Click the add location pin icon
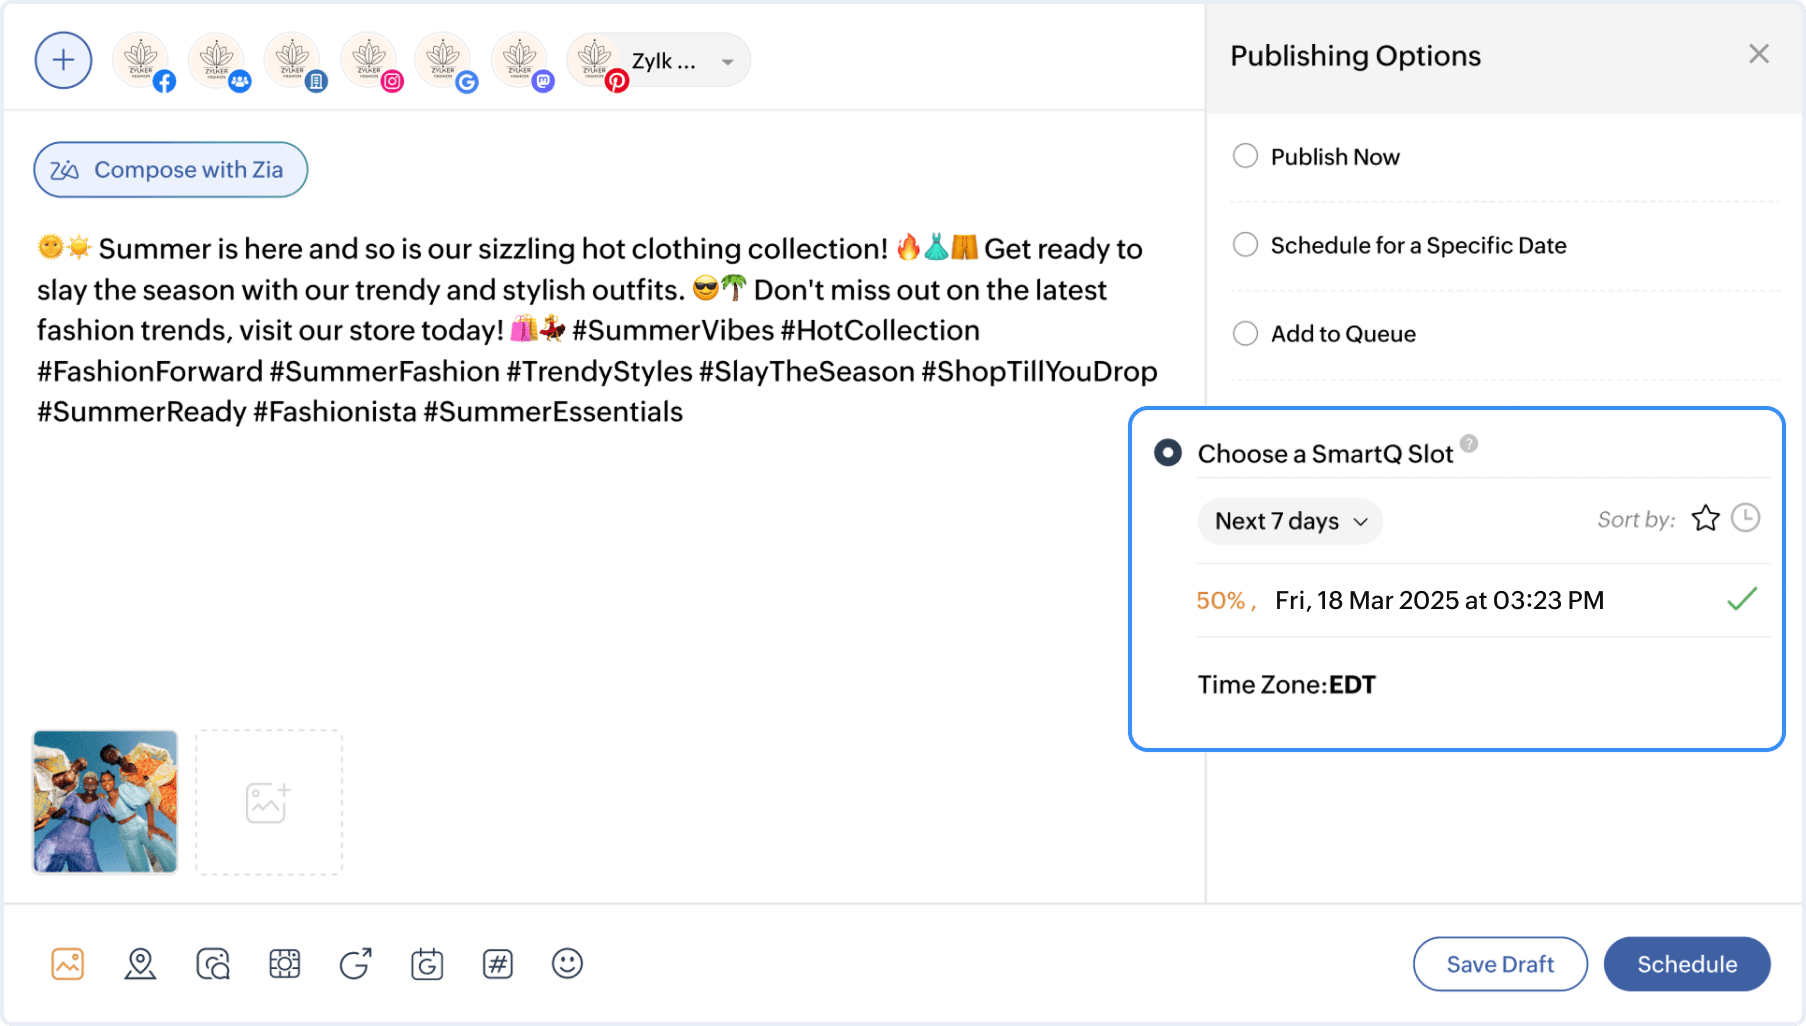Viewport: 1806px width, 1026px height. [x=140, y=964]
